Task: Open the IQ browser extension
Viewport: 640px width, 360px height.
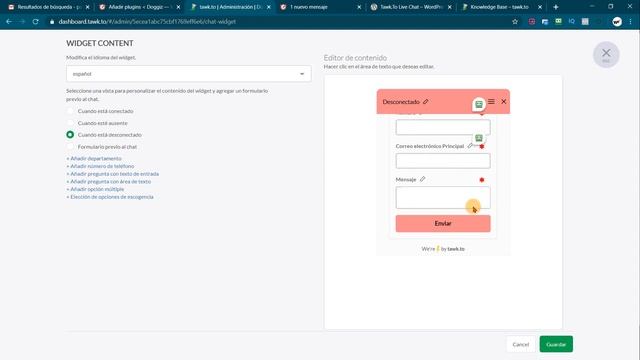Action: point(571,21)
